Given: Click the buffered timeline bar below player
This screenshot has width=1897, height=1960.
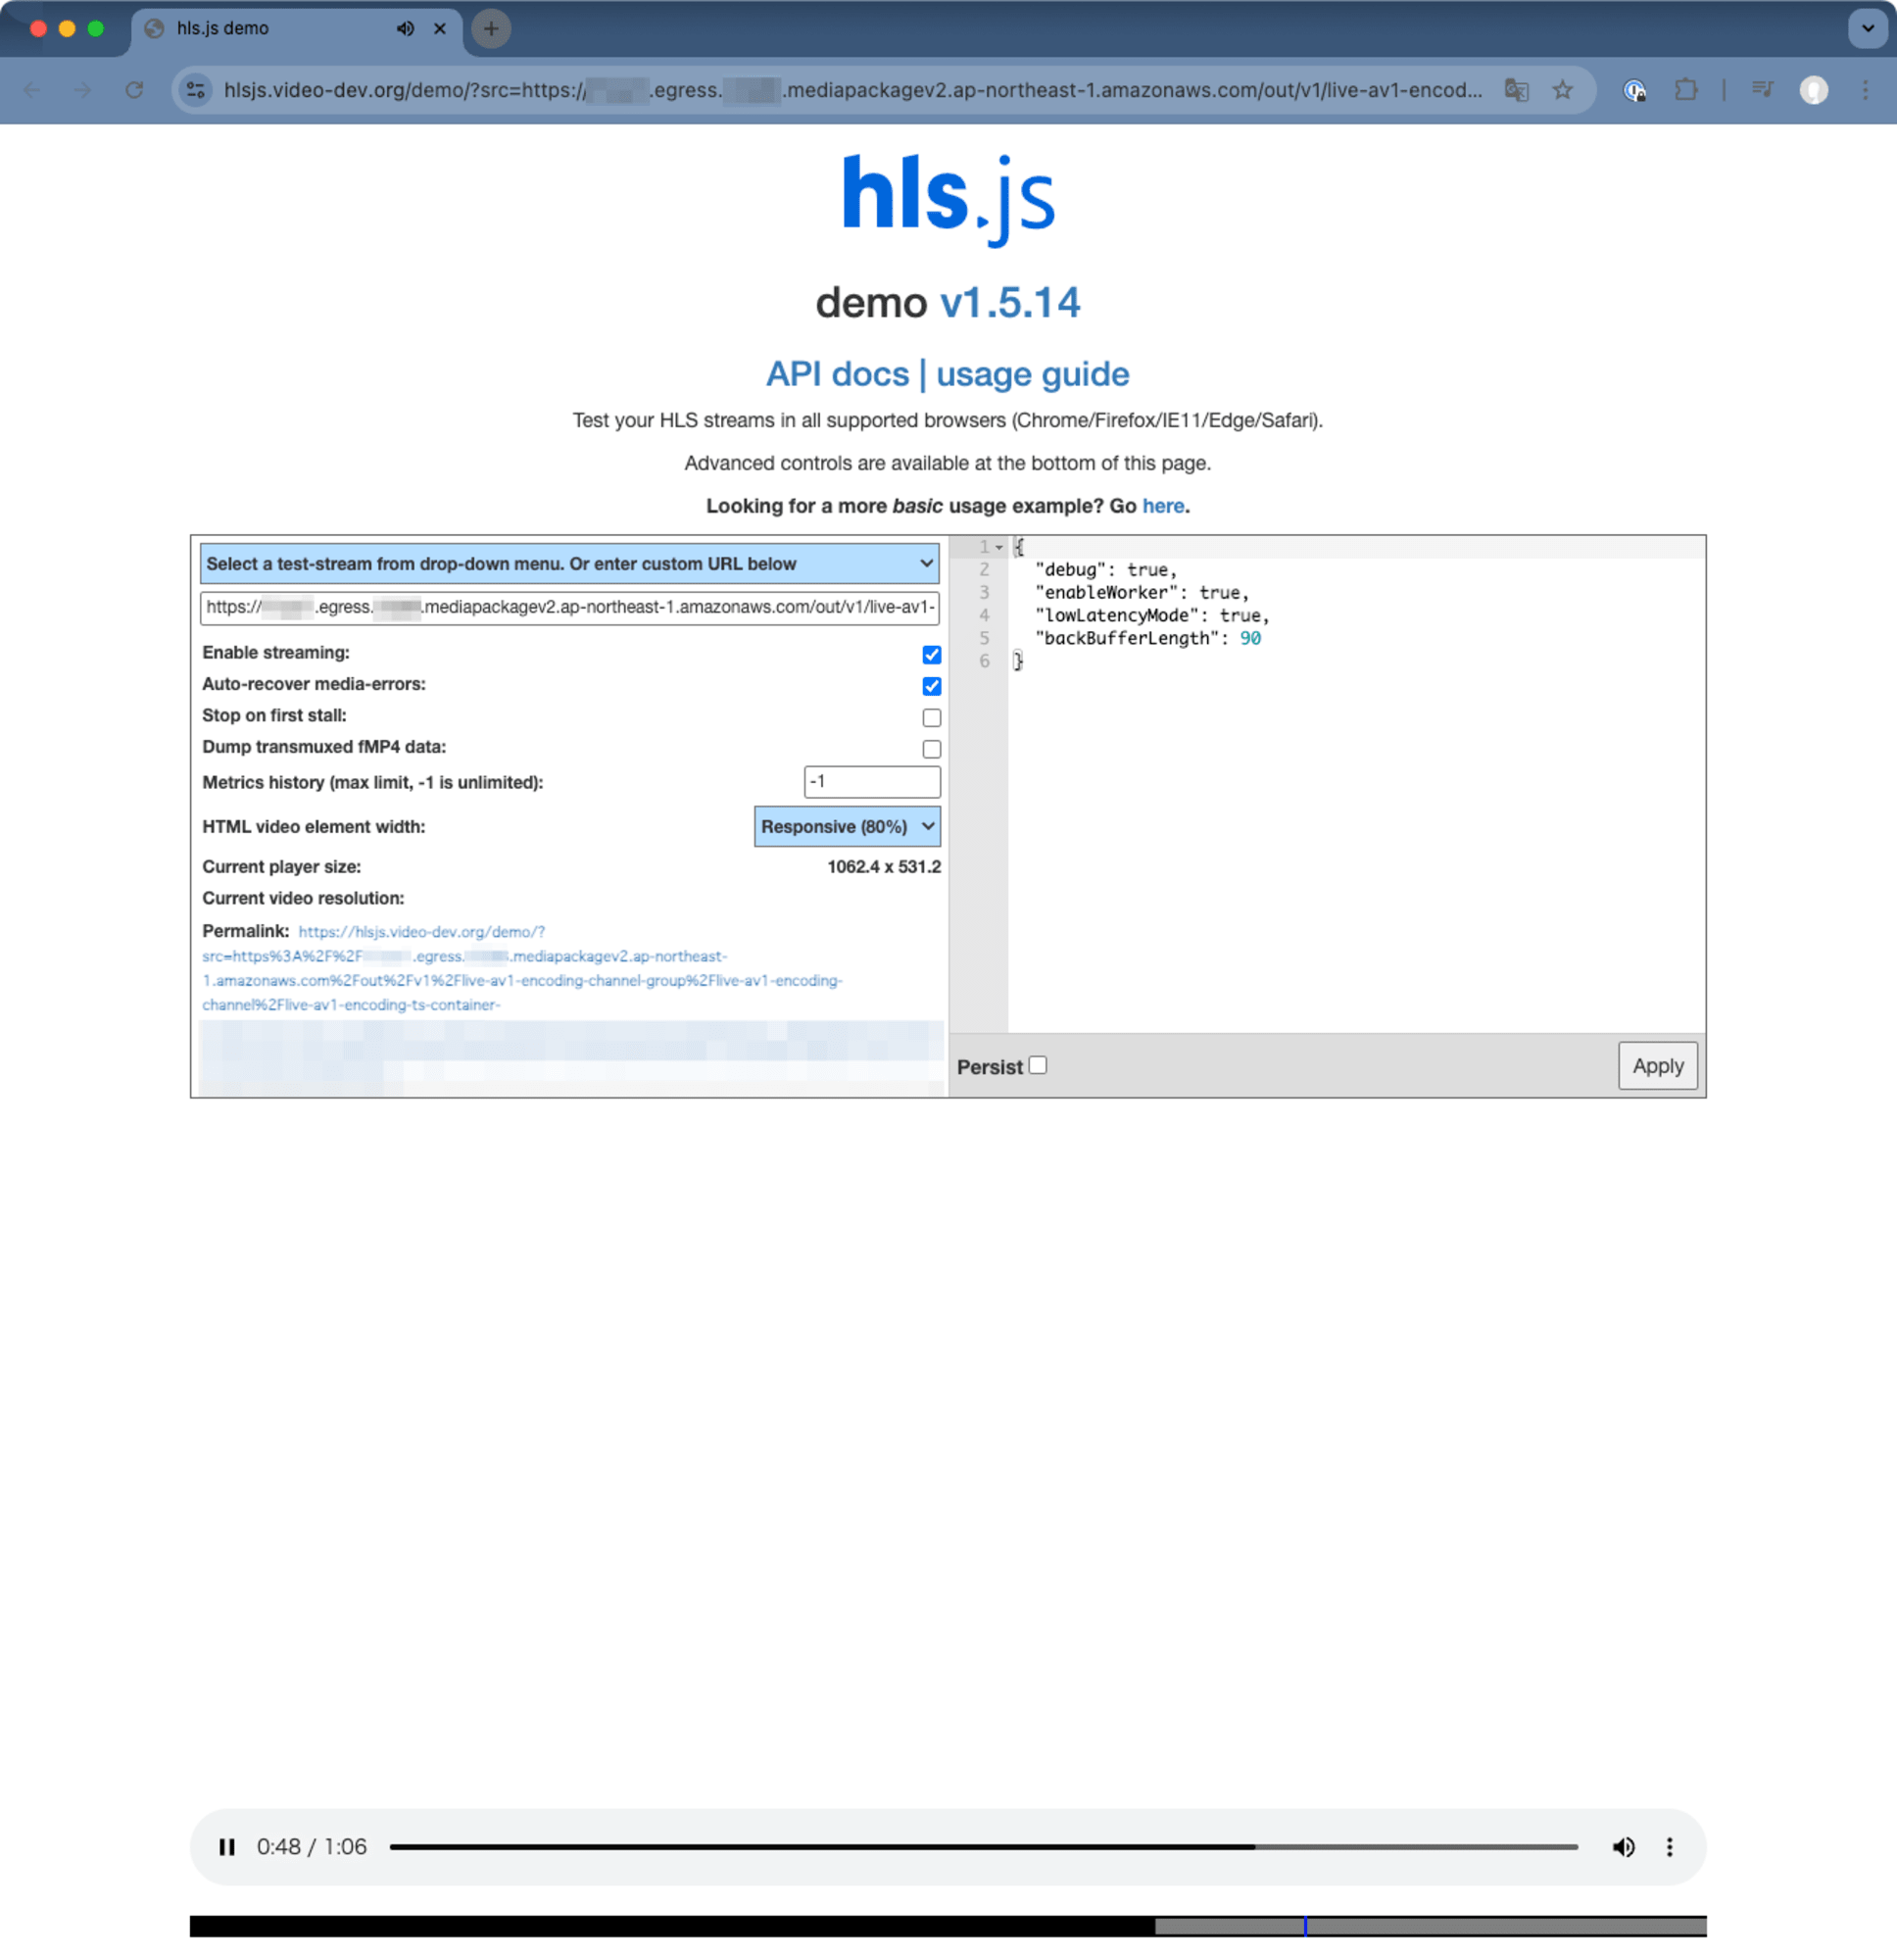Looking at the screenshot, I should coord(948,1925).
